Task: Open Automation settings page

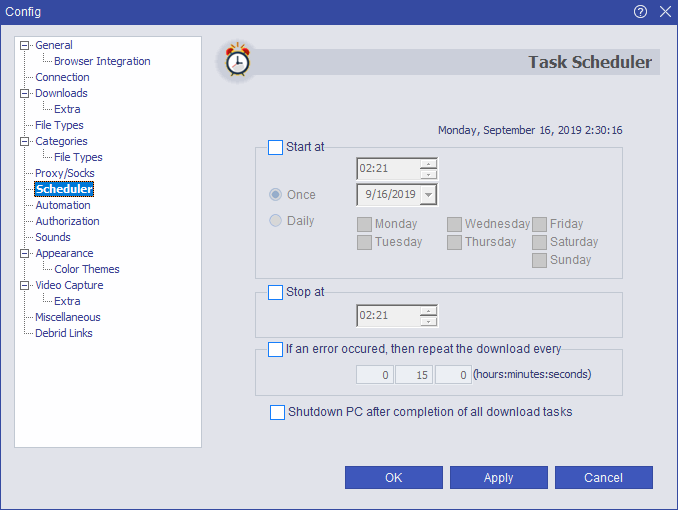Action: point(63,205)
